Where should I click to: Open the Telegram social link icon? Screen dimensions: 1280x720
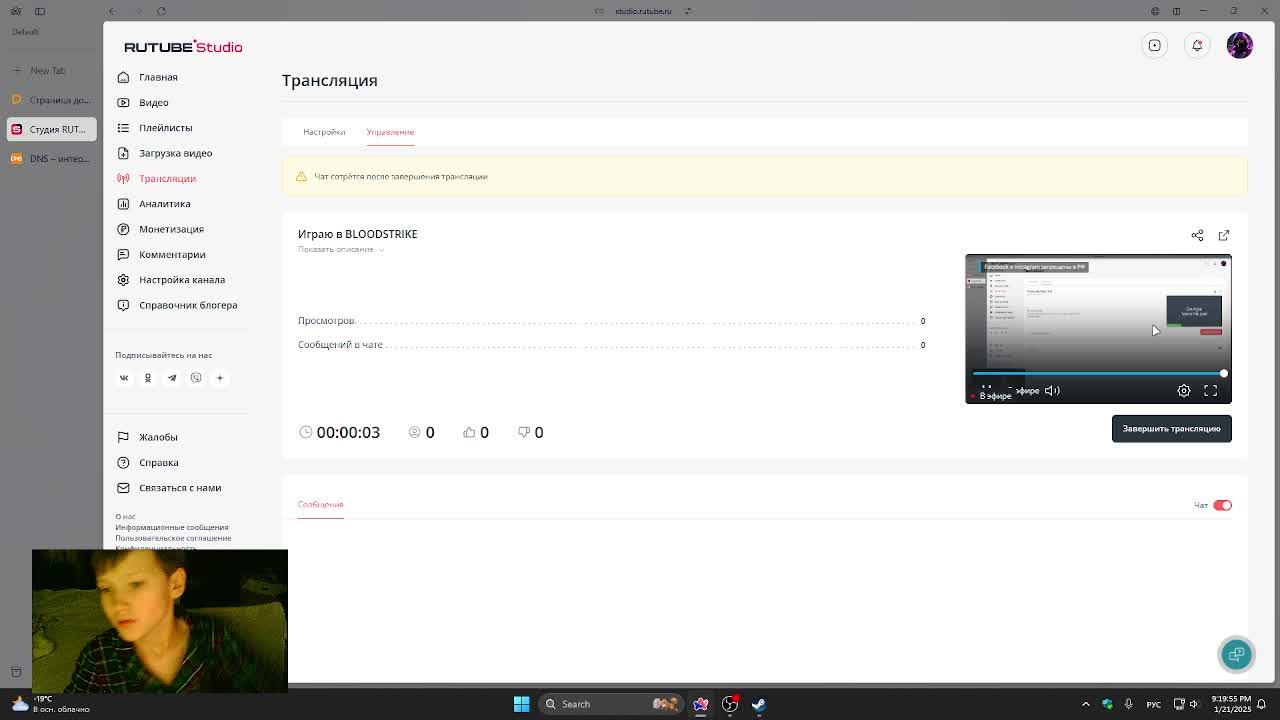pos(172,378)
